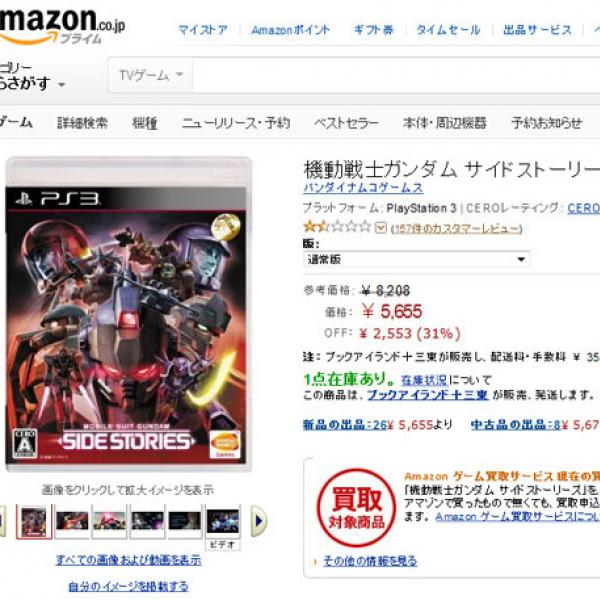Expand the カテゴリーからさがす category menu
This screenshot has height=600, width=600.
tap(32, 77)
